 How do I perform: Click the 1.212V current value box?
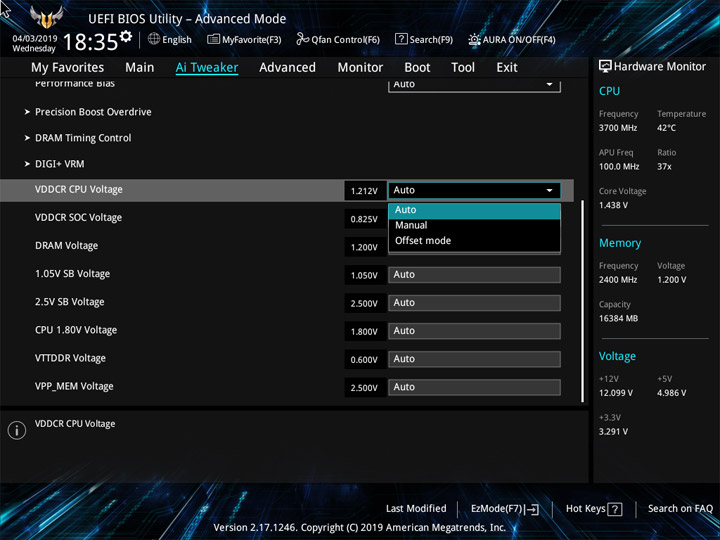pyautogui.click(x=365, y=191)
